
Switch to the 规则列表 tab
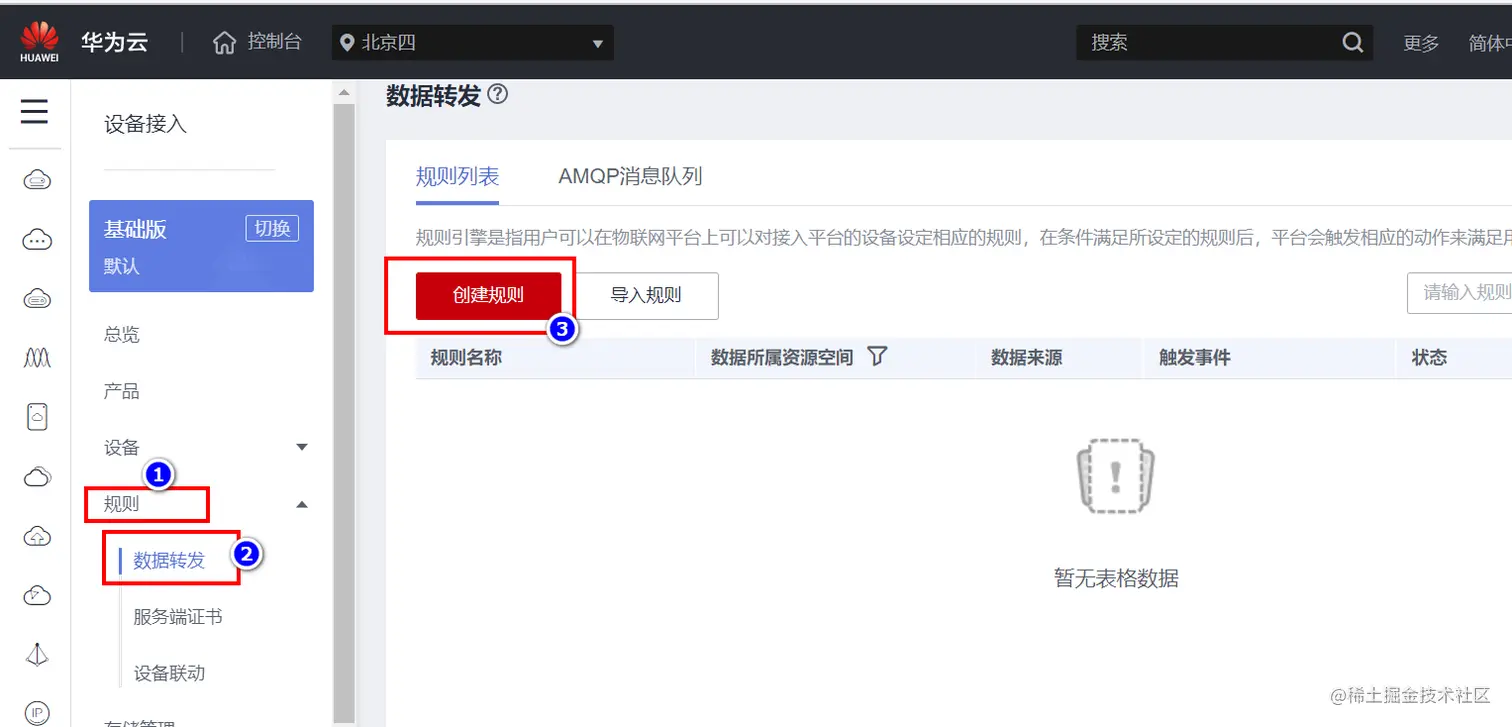[457, 176]
